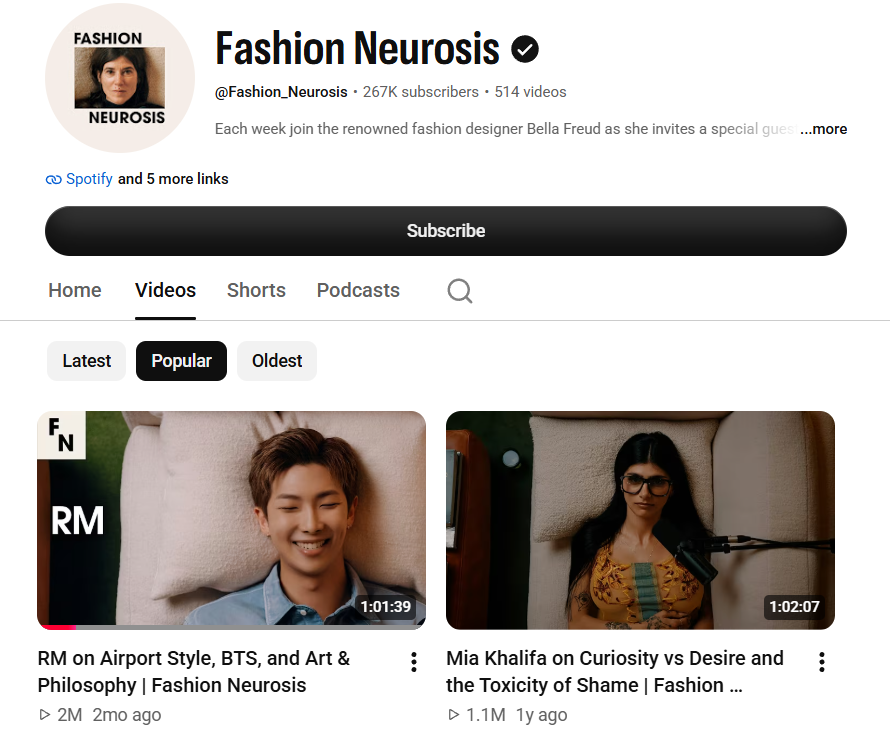Select the Videos tab
The width and height of the screenshot is (890, 731).
click(165, 290)
